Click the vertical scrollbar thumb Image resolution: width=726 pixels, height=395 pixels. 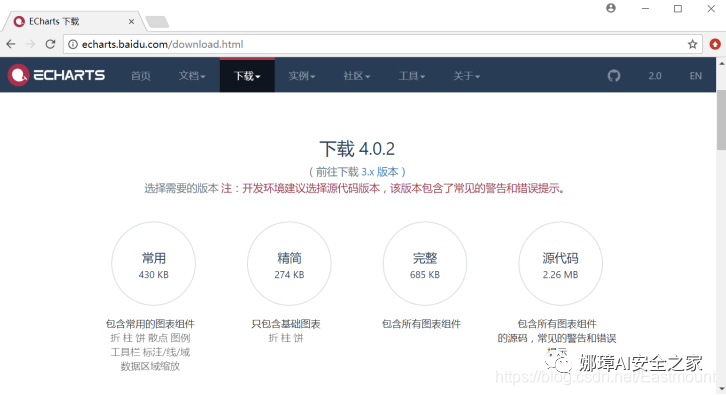click(x=721, y=119)
